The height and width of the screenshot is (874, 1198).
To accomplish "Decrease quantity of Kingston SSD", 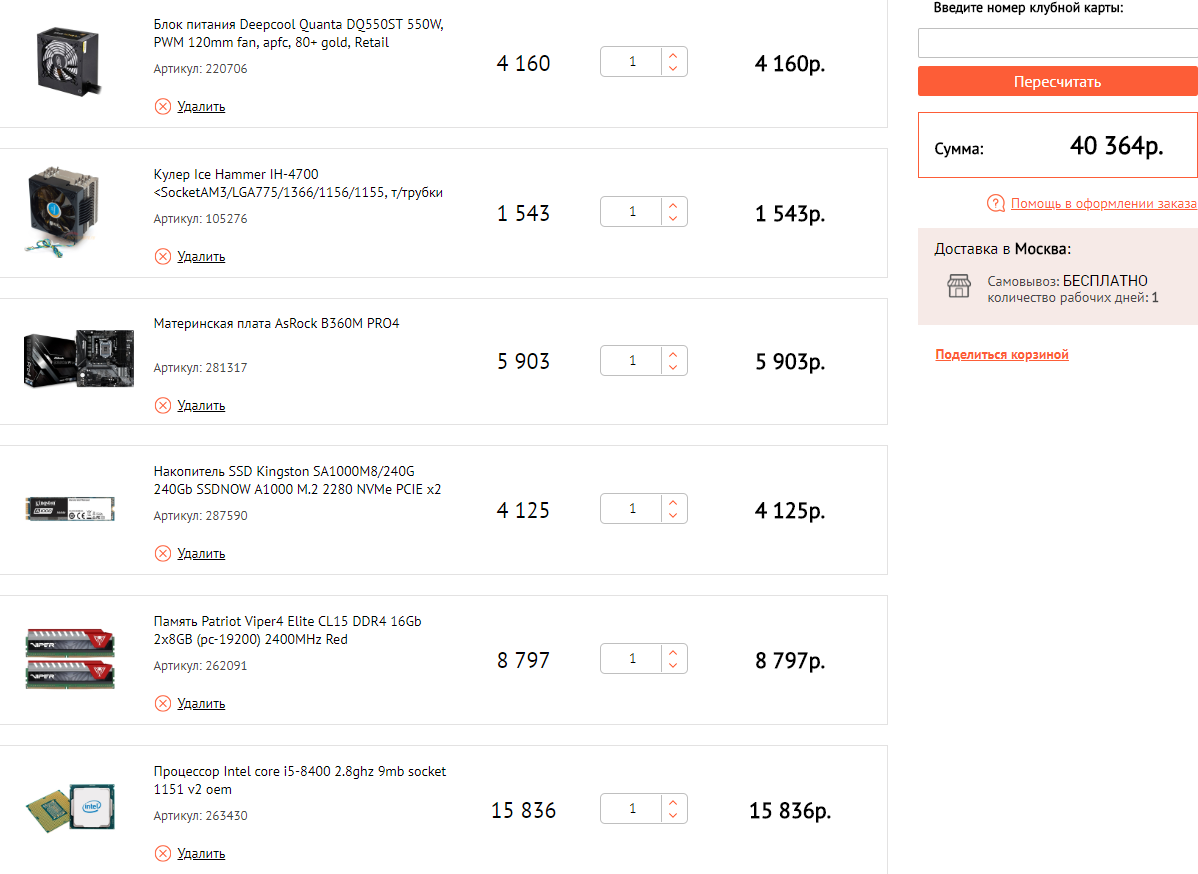I will pos(673,516).
